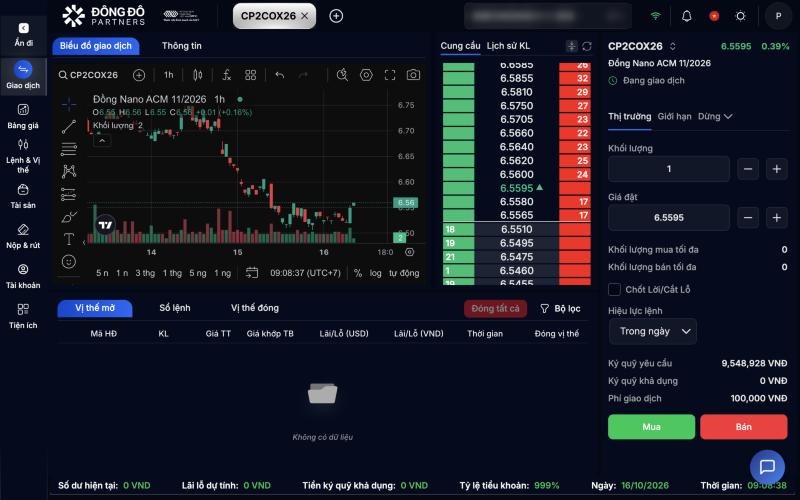800x500 pixels.
Task: Close the CP2COX26 tab
Action: (305, 16)
